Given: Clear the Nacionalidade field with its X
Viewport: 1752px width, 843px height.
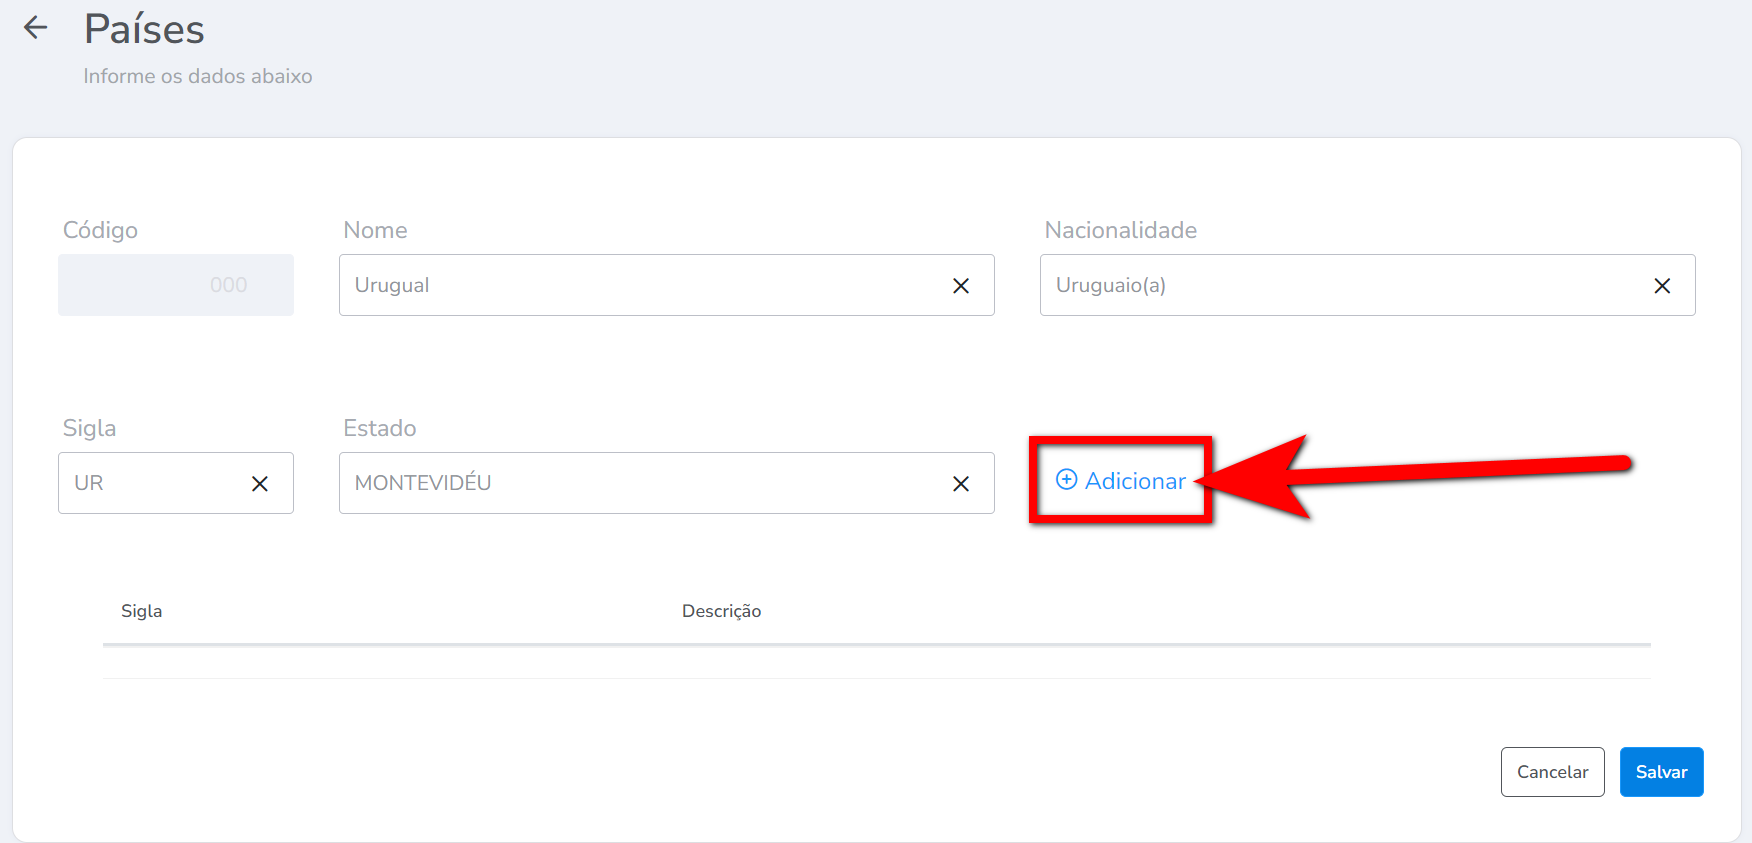Looking at the screenshot, I should point(1662,286).
